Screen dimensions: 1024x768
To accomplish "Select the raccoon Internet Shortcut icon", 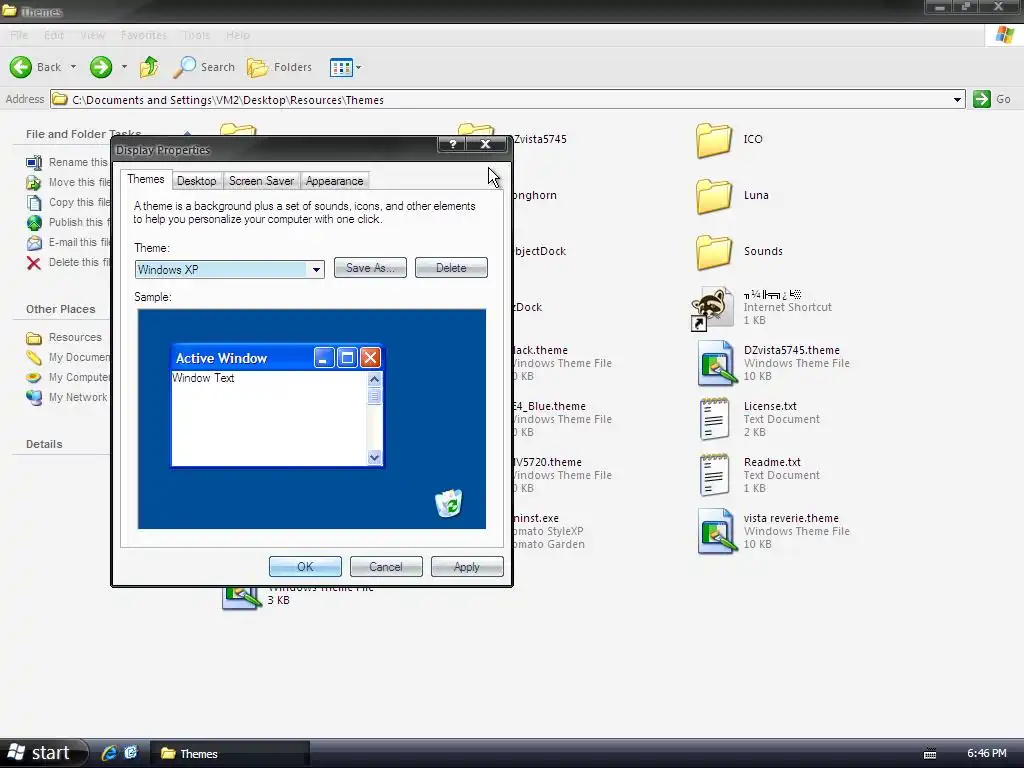I will pyautogui.click(x=711, y=308).
